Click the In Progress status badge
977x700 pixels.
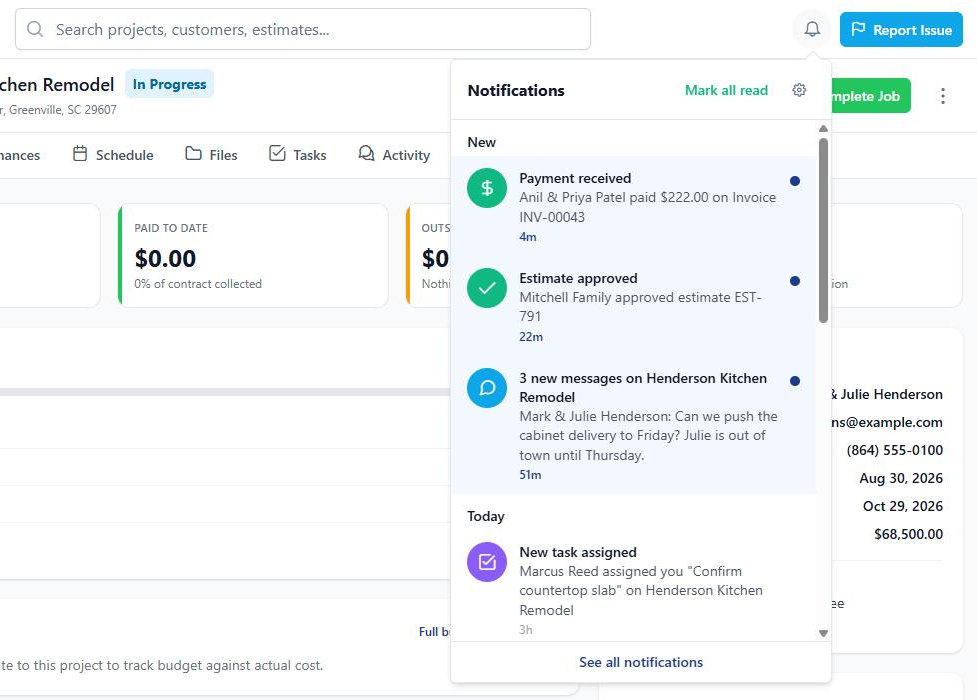[169, 84]
